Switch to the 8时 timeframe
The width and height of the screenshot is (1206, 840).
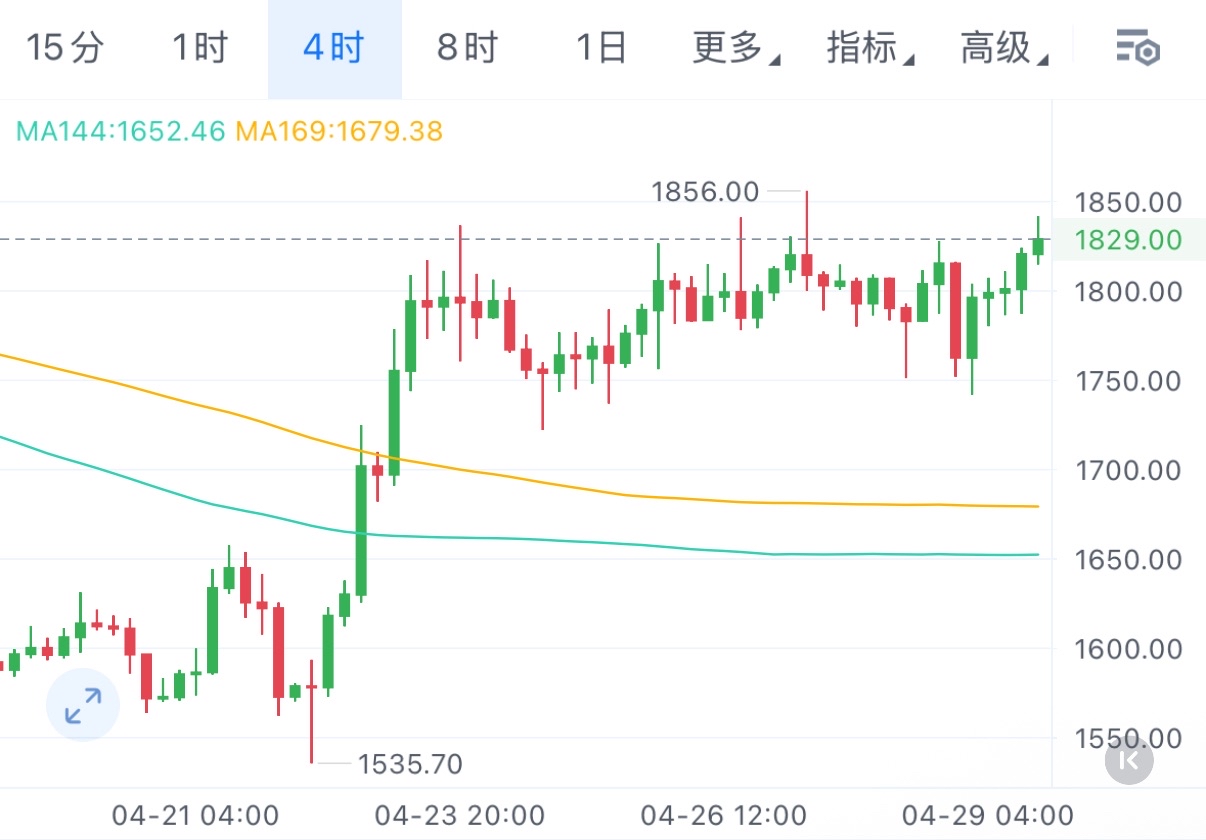click(x=468, y=47)
